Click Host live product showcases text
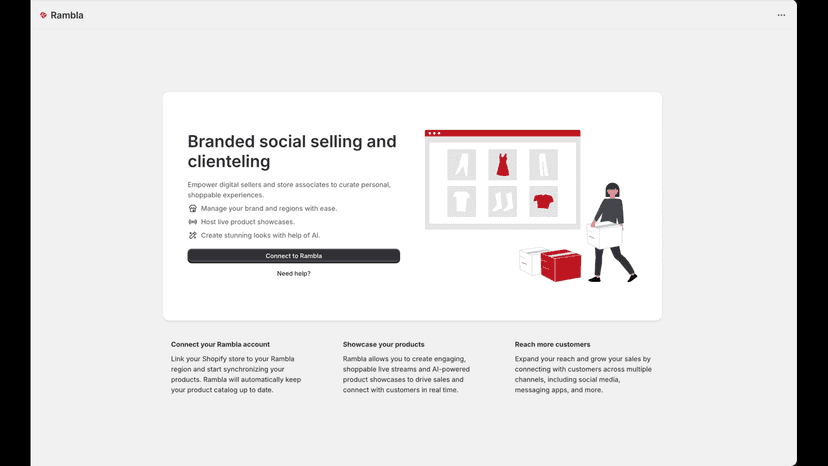Viewport: 828px width, 466px height. tap(248, 222)
